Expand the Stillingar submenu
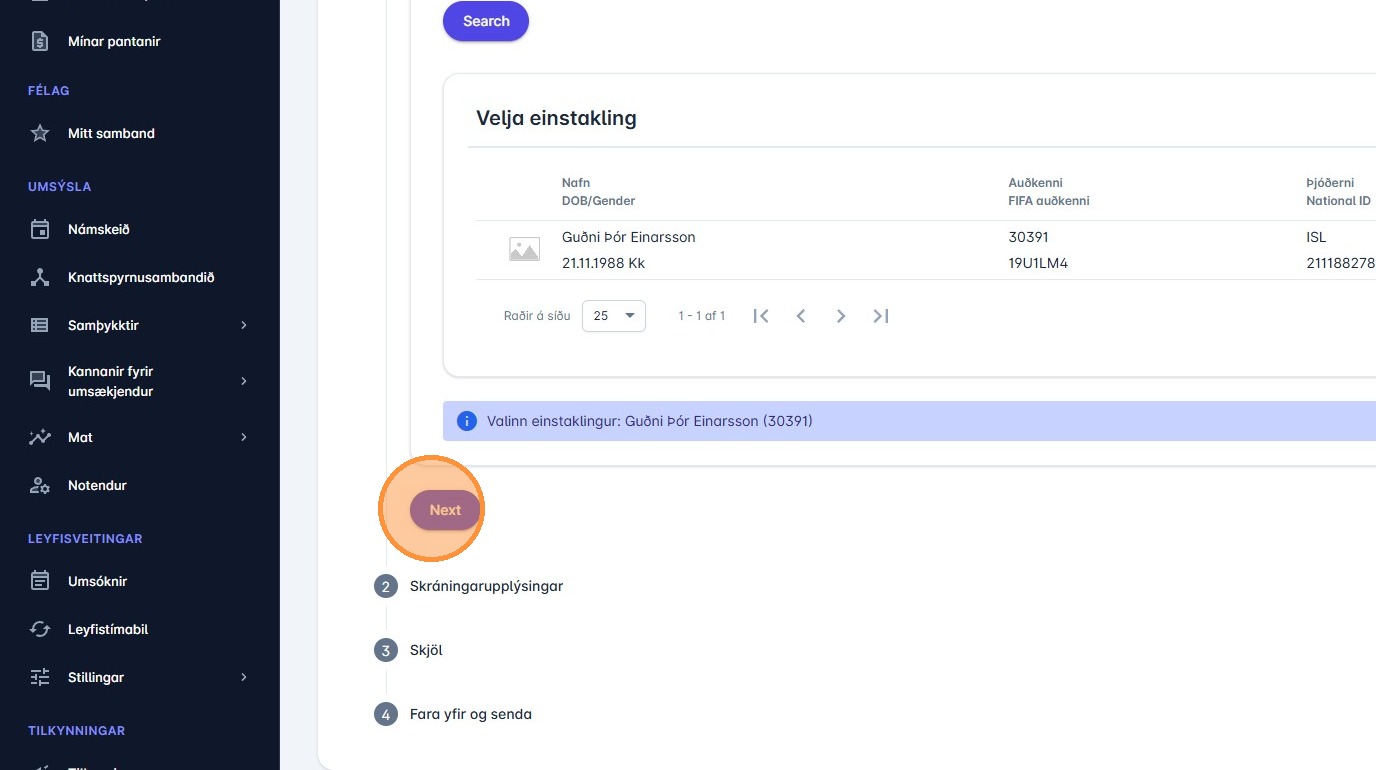Image resolution: width=1376 pixels, height=770 pixels. [x=243, y=677]
